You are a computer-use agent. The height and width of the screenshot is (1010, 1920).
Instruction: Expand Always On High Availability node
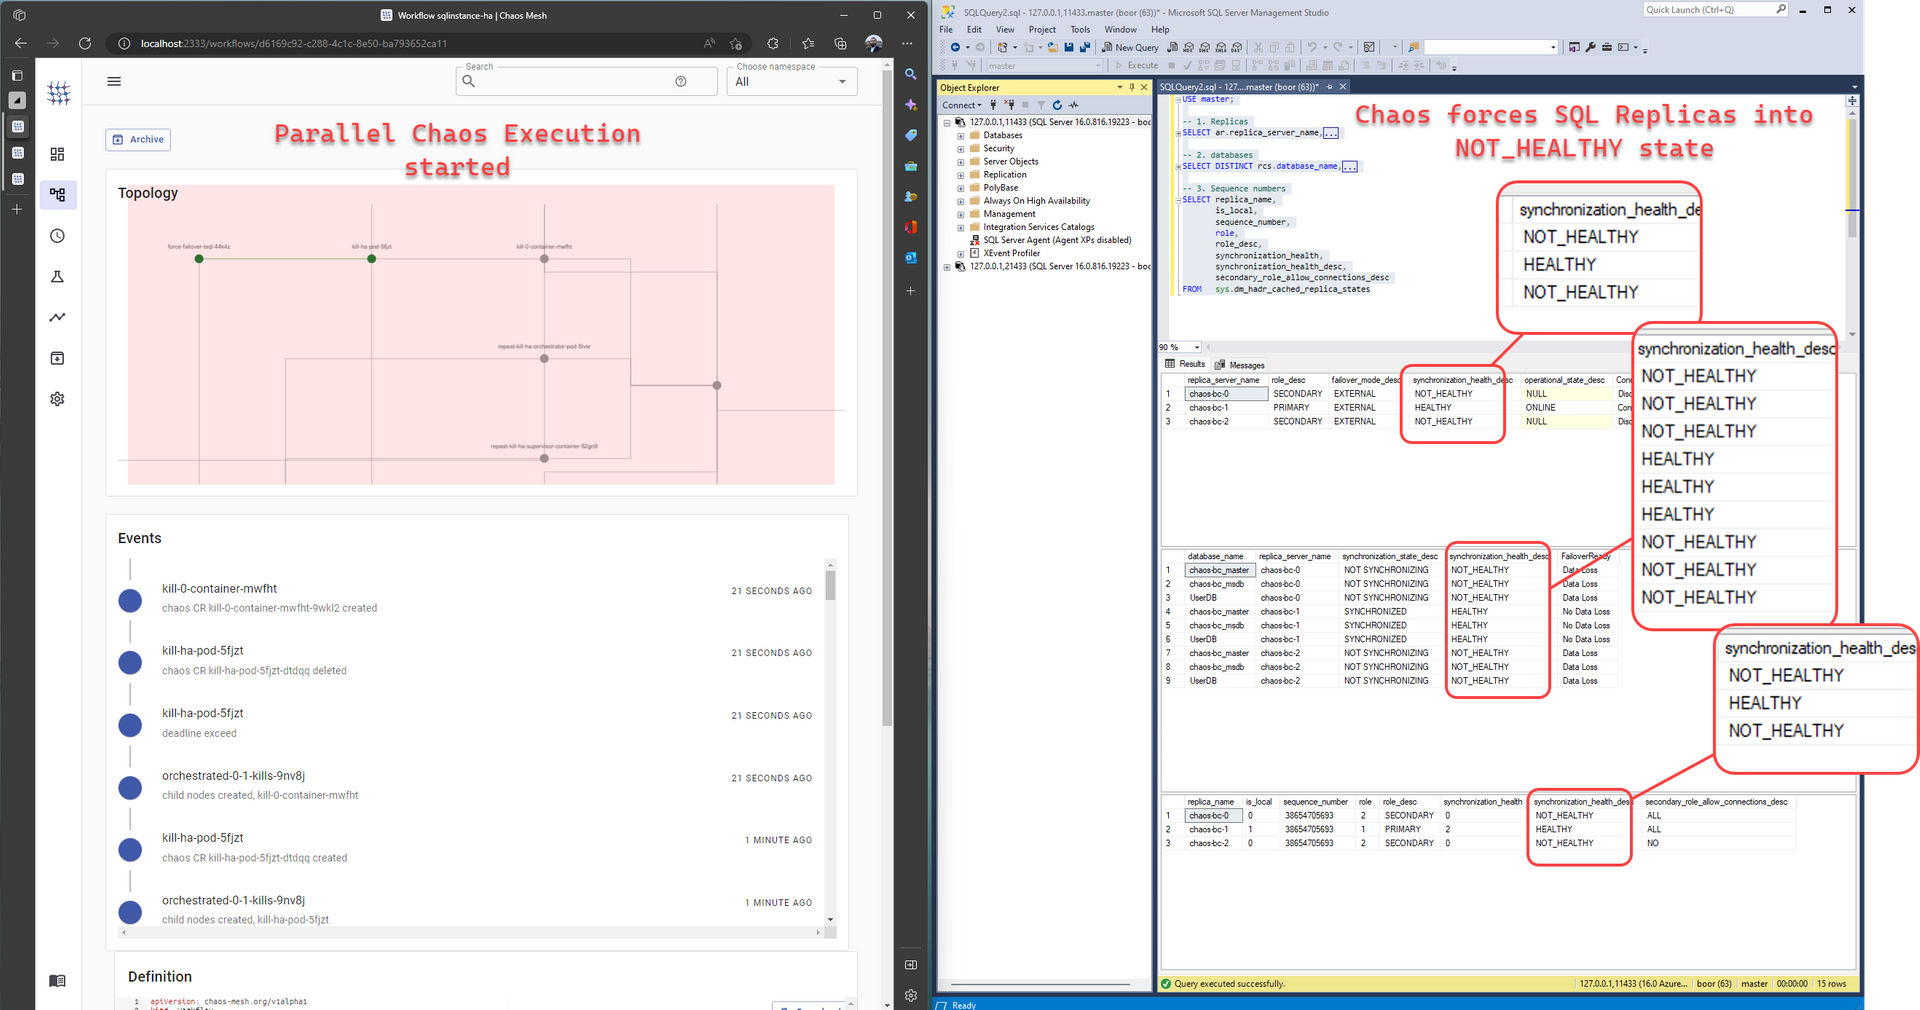pyautogui.click(x=961, y=201)
